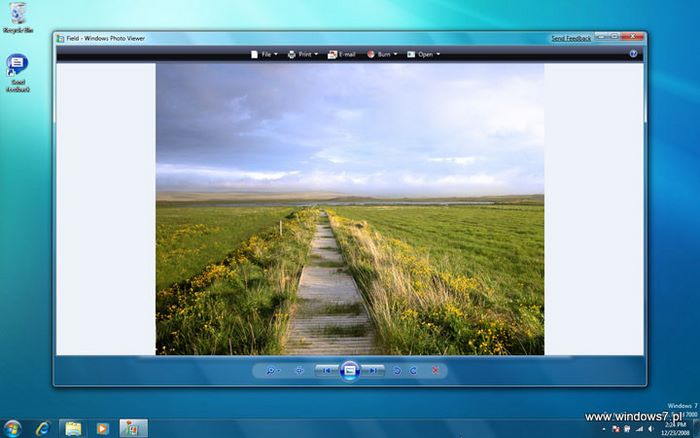The image size is (700, 438).
Task: Open Windows Explorer folder on taskbar
Action: point(73,429)
